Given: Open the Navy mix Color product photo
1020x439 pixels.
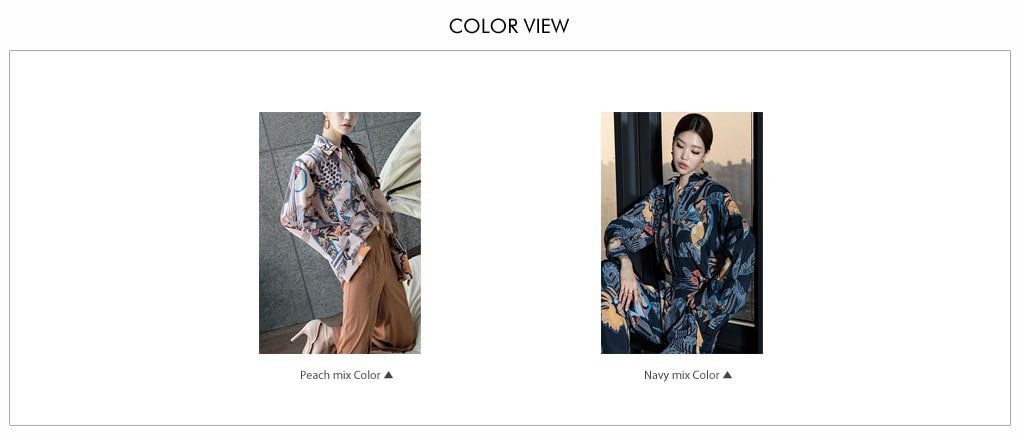Looking at the screenshot, I should [682, 233].
